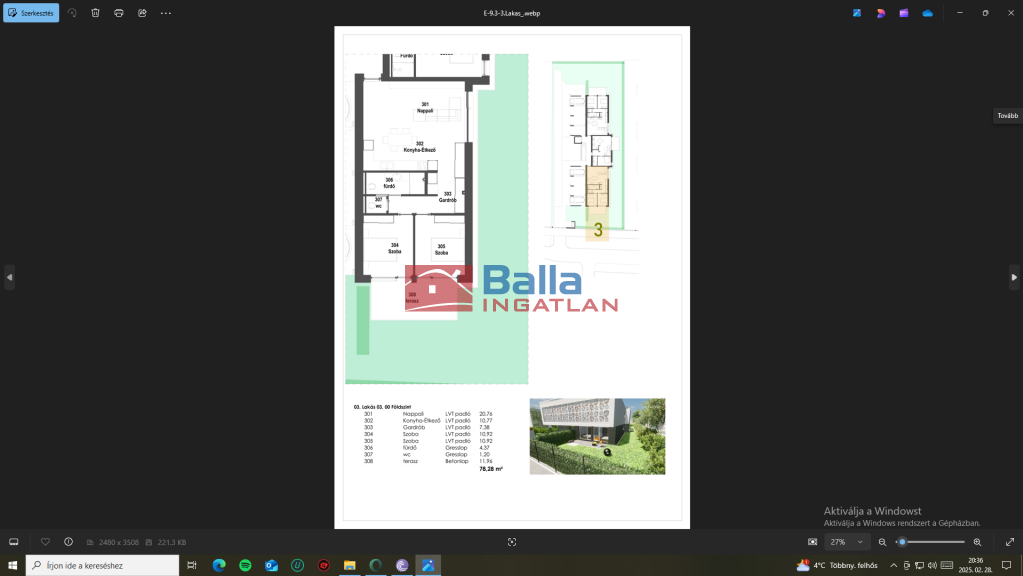Delete the image with the trash icon
Viewport: 1023px width, 576px height.
pos(95,13)
